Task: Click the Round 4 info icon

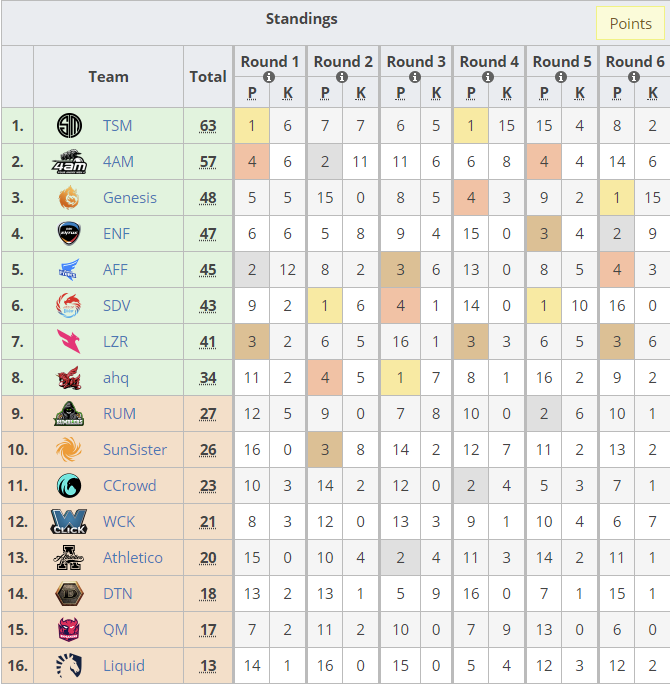Action: pyautogui.click(x=488, y=77)
